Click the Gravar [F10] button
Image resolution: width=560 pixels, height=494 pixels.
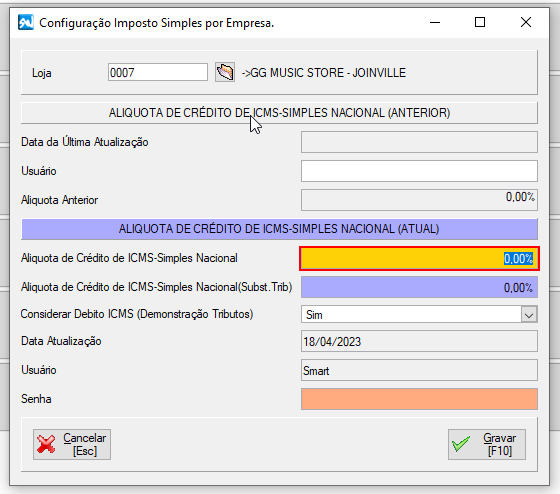click(x=487, y=444)
